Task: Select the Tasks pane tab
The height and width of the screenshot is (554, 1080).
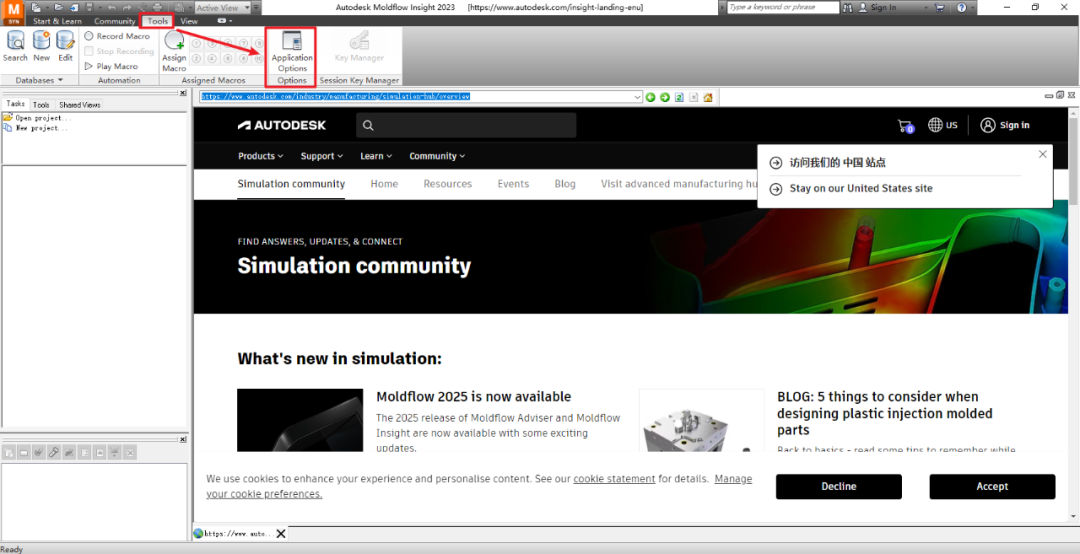Action: click(x=16, y=104)
